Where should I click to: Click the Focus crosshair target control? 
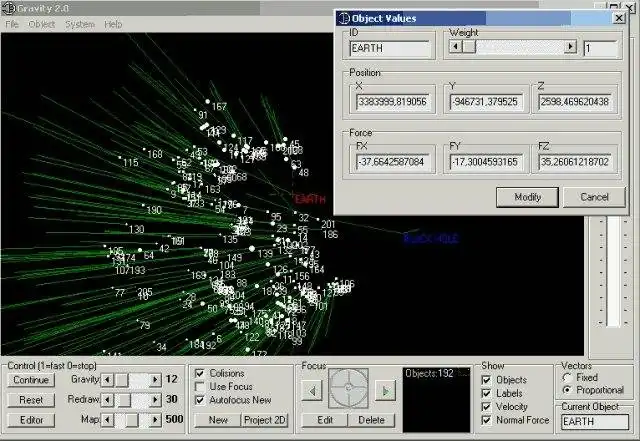coord(348,388)
